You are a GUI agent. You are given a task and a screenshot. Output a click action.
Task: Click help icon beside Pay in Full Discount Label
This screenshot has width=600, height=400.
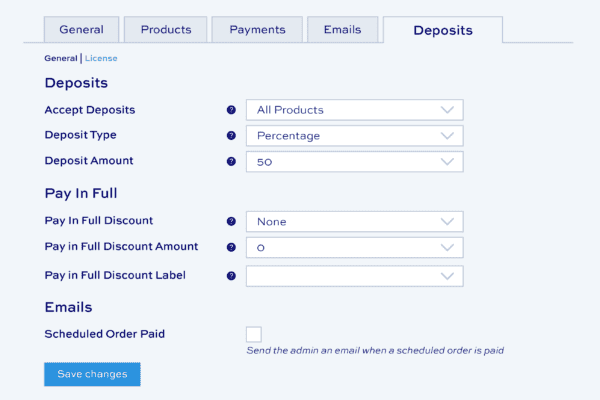[231, 276]
